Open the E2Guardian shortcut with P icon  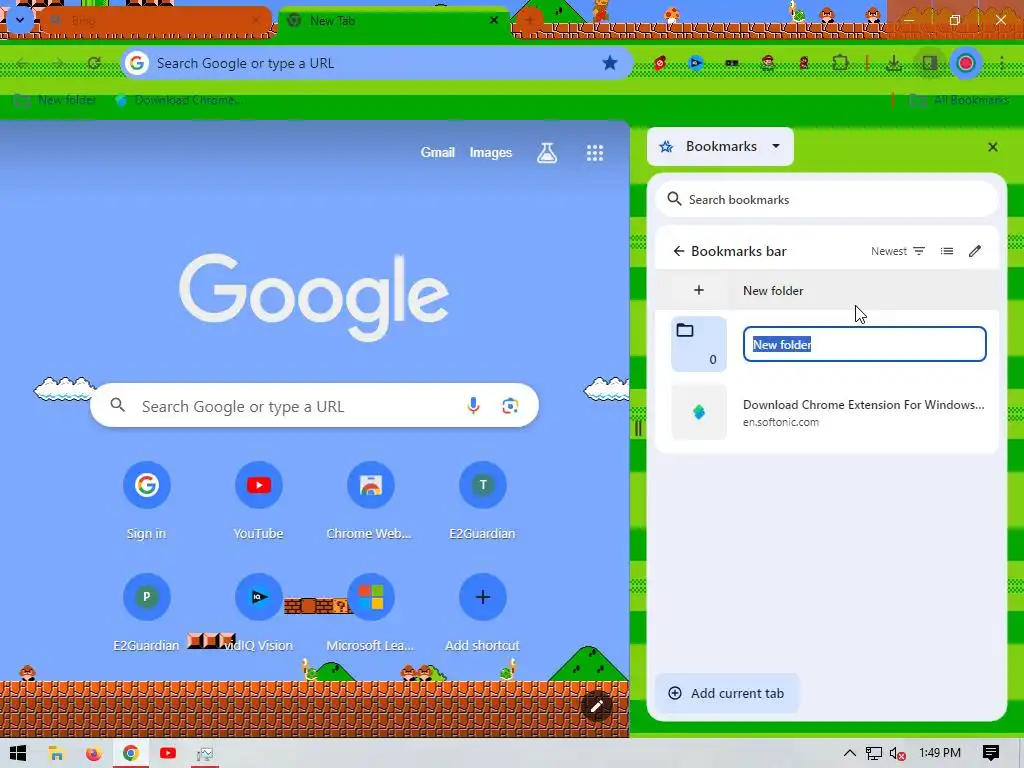tap(146, 612)
